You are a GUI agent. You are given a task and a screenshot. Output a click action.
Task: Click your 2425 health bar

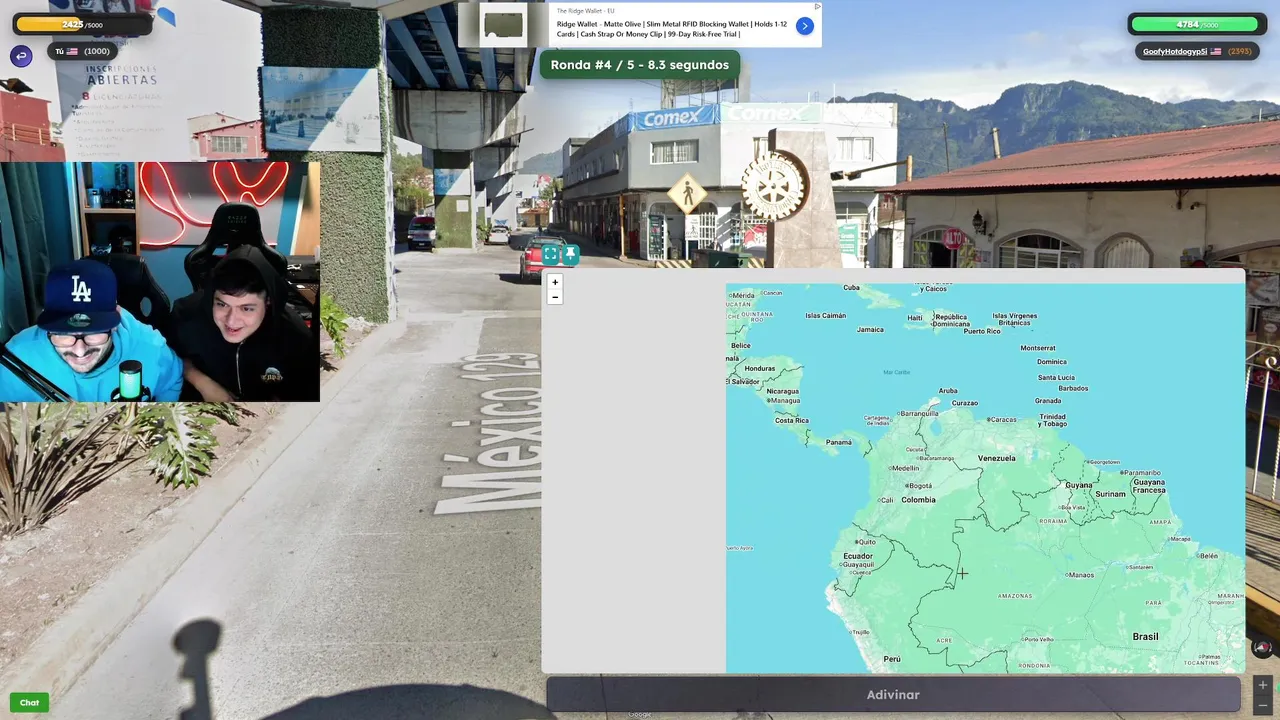[x=82, y=24]
